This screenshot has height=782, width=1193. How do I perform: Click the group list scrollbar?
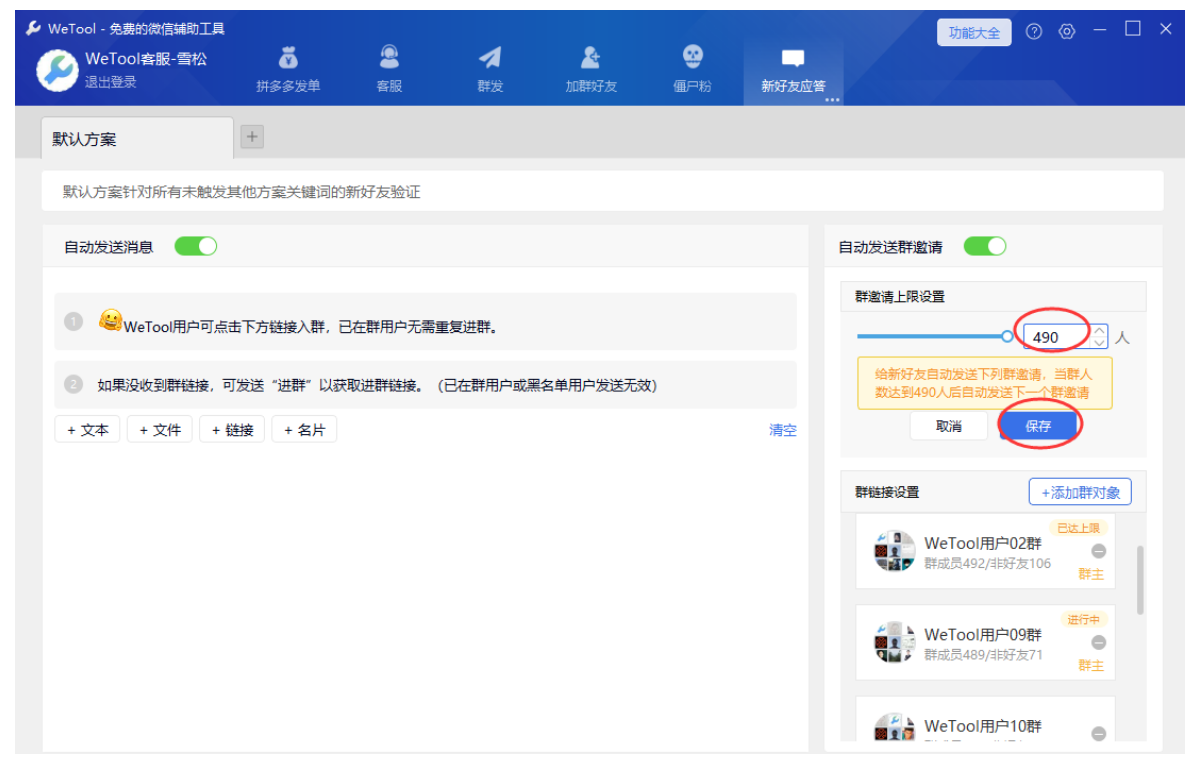(1140, 580)
